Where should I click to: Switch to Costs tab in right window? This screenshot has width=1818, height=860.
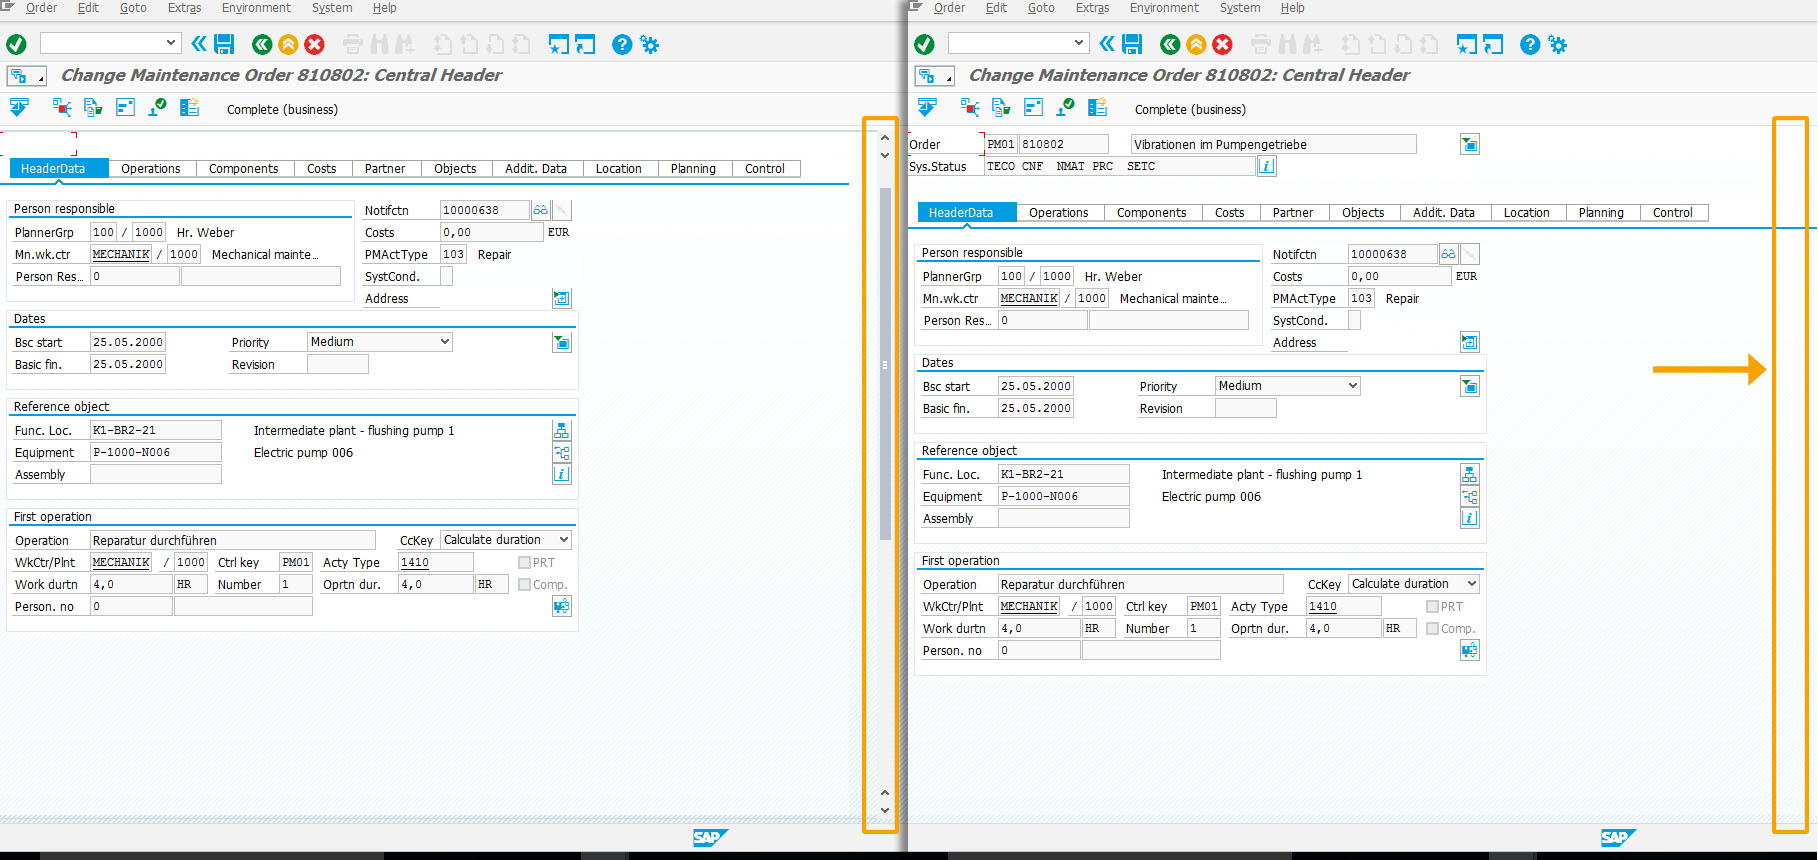coord(1230,213)
